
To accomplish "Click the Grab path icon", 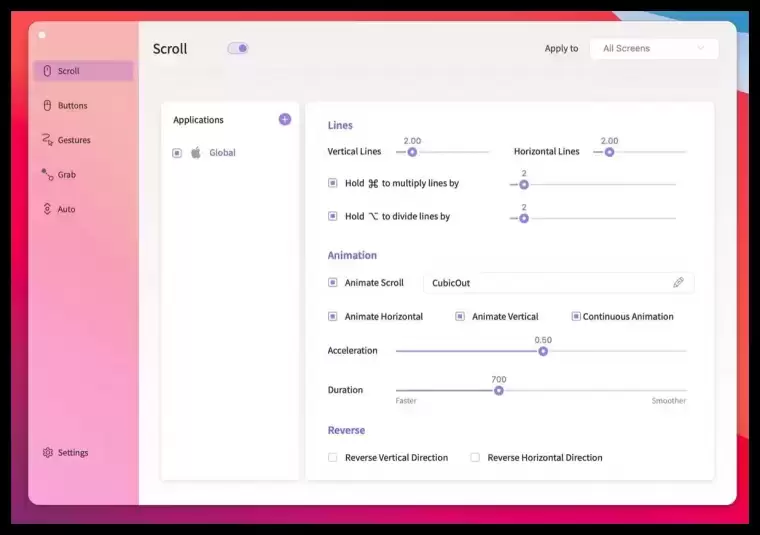I will point(47,174).
